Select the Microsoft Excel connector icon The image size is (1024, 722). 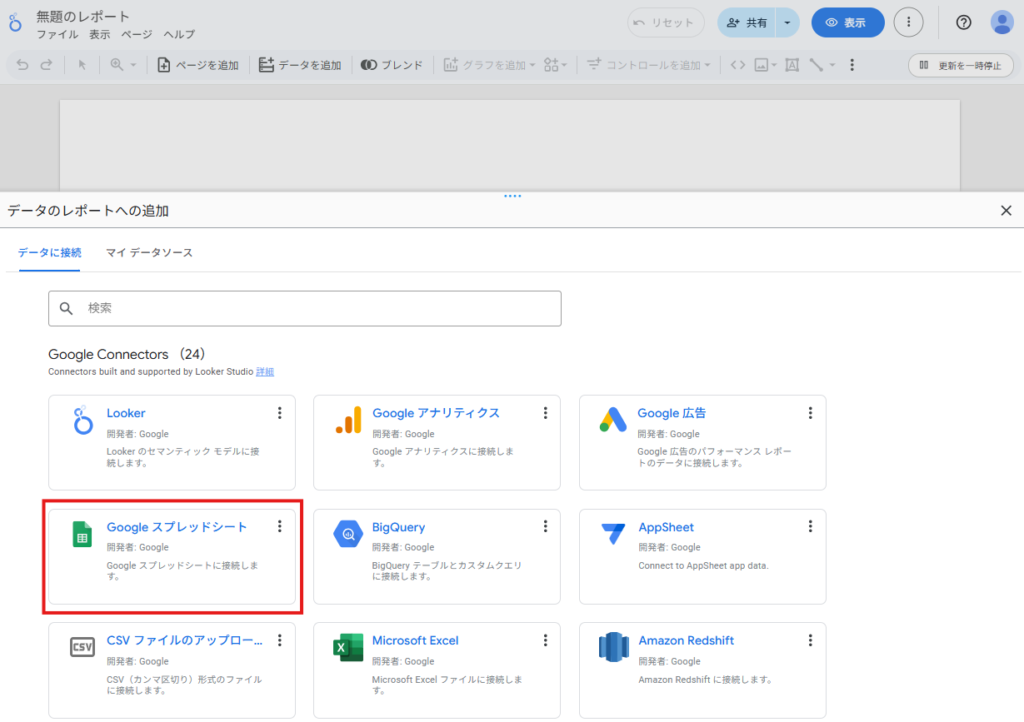347,648
